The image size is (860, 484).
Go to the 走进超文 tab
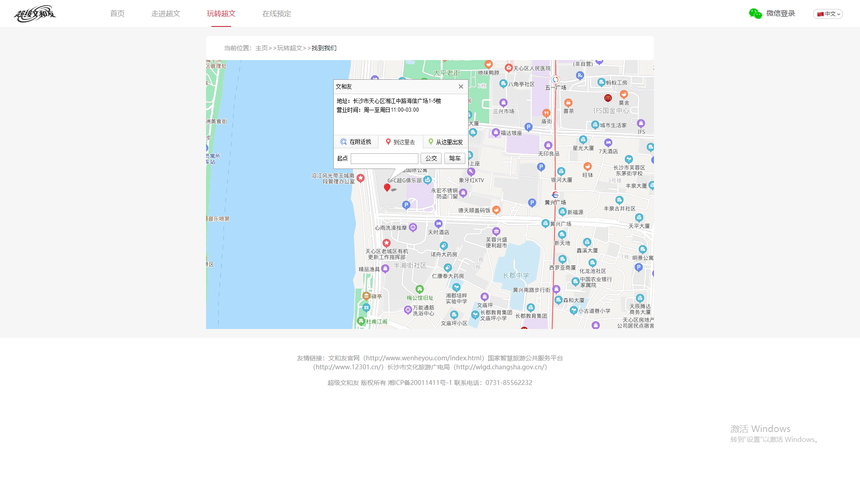coord(166,14)
